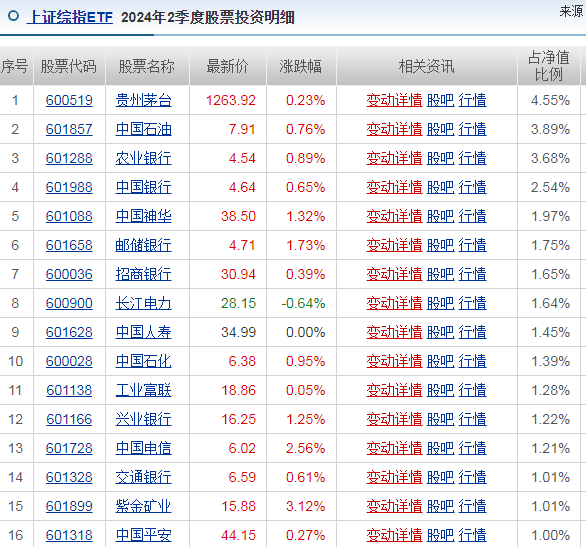Open 中国人寿 stock page
This screenshot has height=547, width=586.
144,332
